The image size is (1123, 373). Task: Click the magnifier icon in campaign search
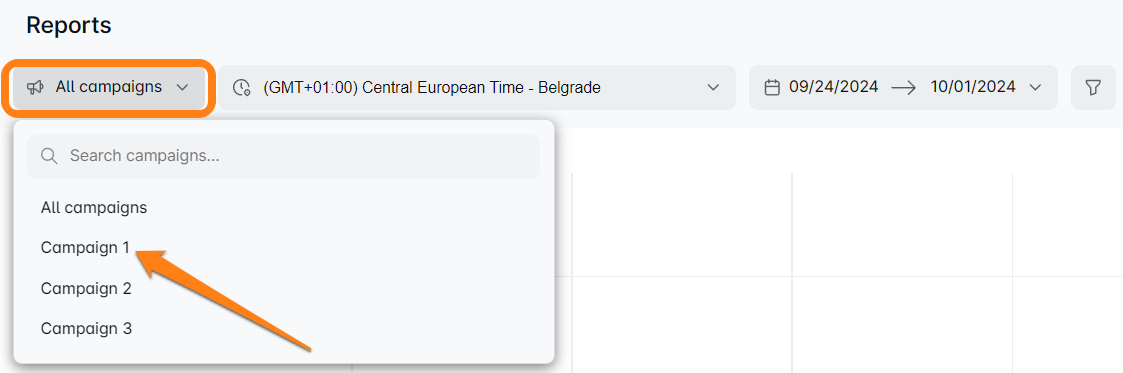(49, 156)
